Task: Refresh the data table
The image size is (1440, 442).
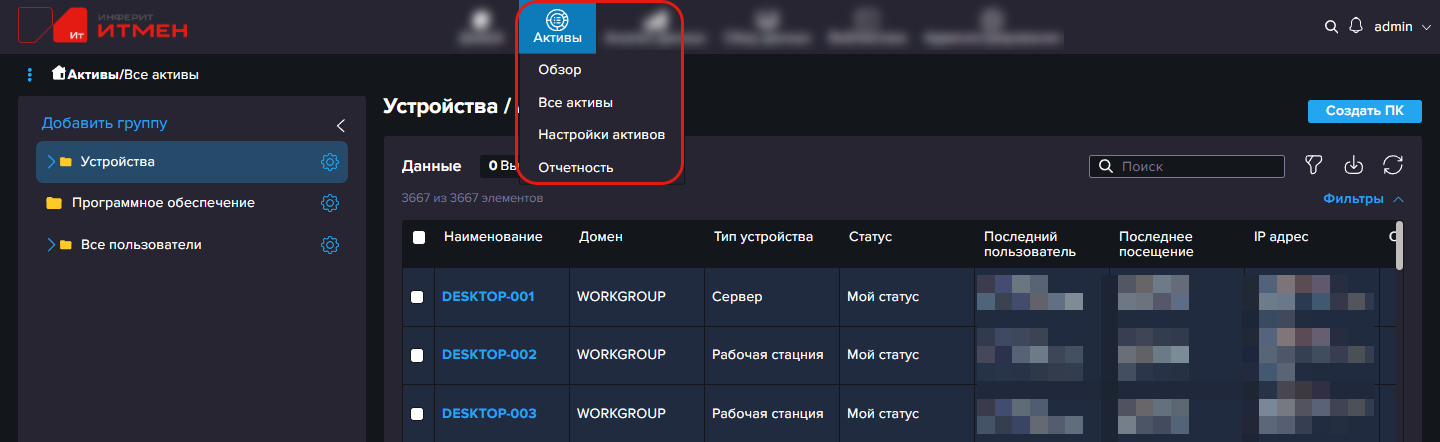Action: click(1392, 166)
